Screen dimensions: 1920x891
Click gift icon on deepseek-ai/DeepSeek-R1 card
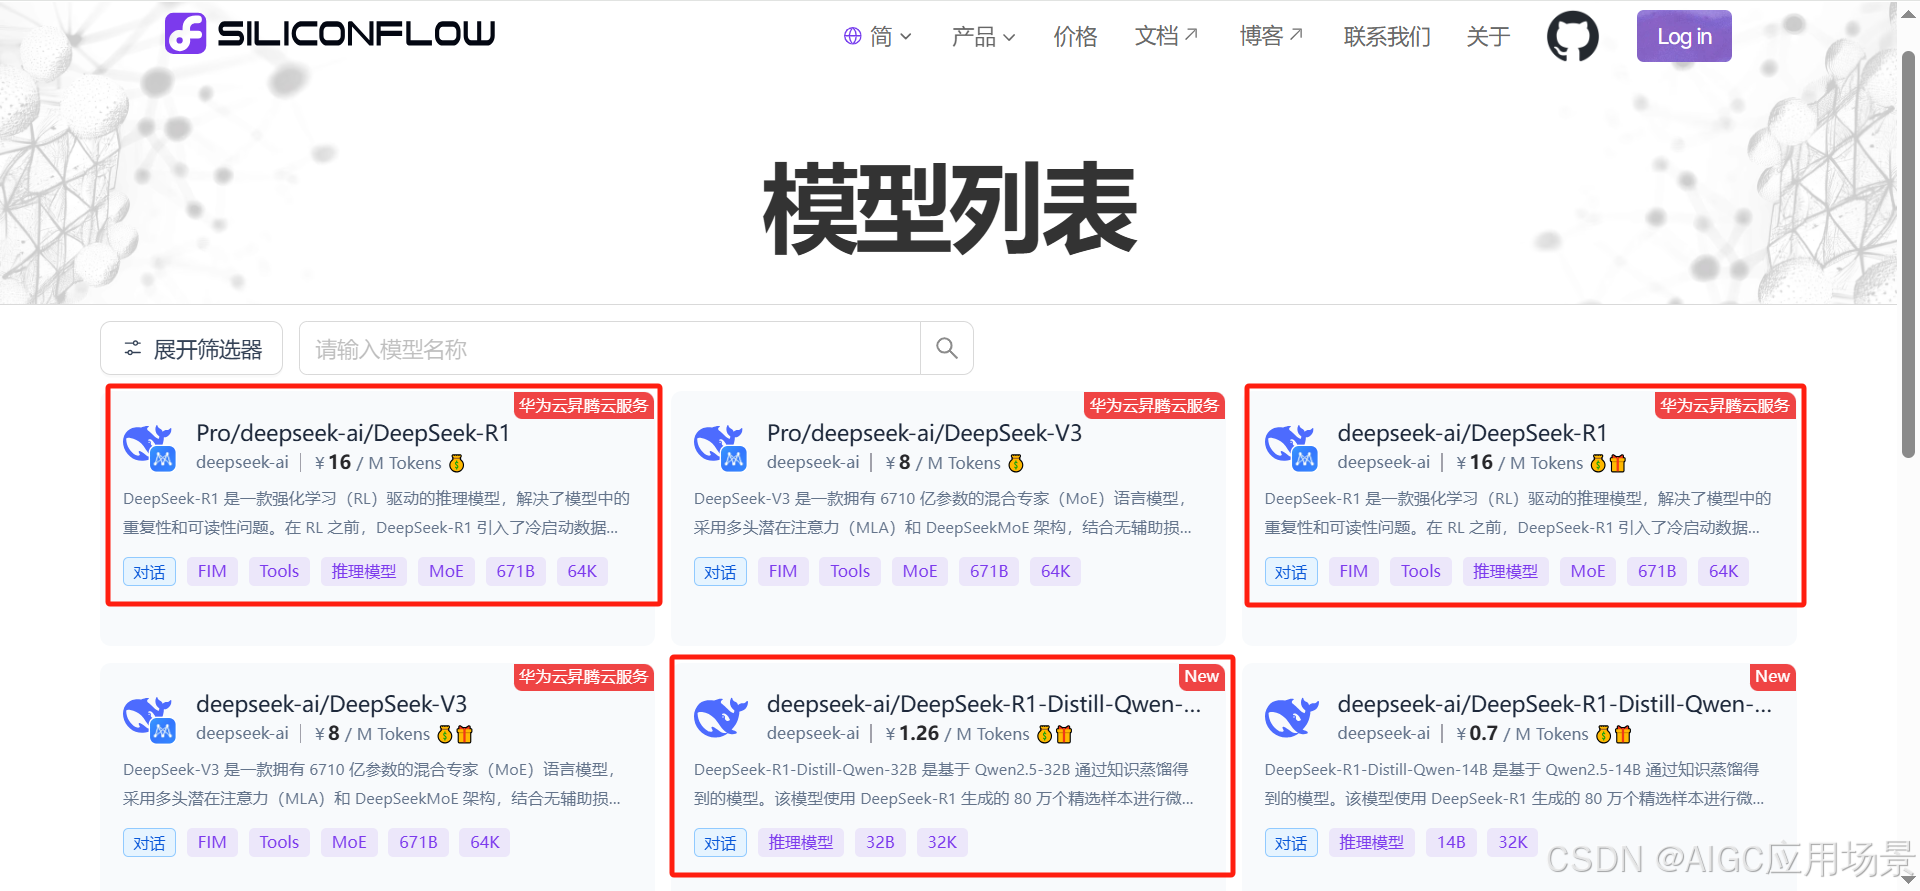pyautogui.click(x=1618, y=463)
